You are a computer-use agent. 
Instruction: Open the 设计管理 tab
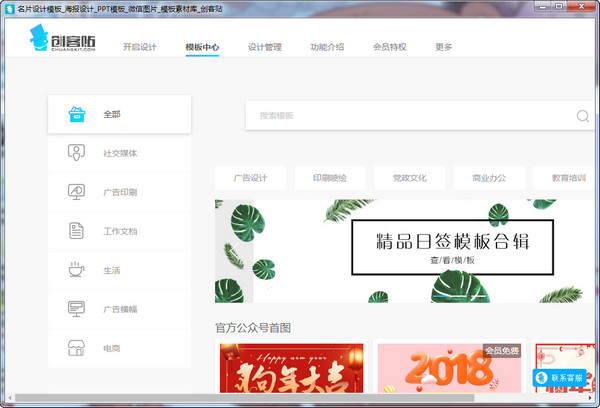(x=264, y=47)
